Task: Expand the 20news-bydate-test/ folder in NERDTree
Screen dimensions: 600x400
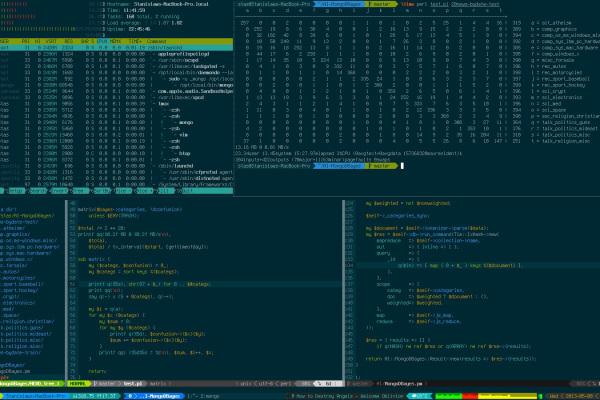Action: tap(19, 222)
